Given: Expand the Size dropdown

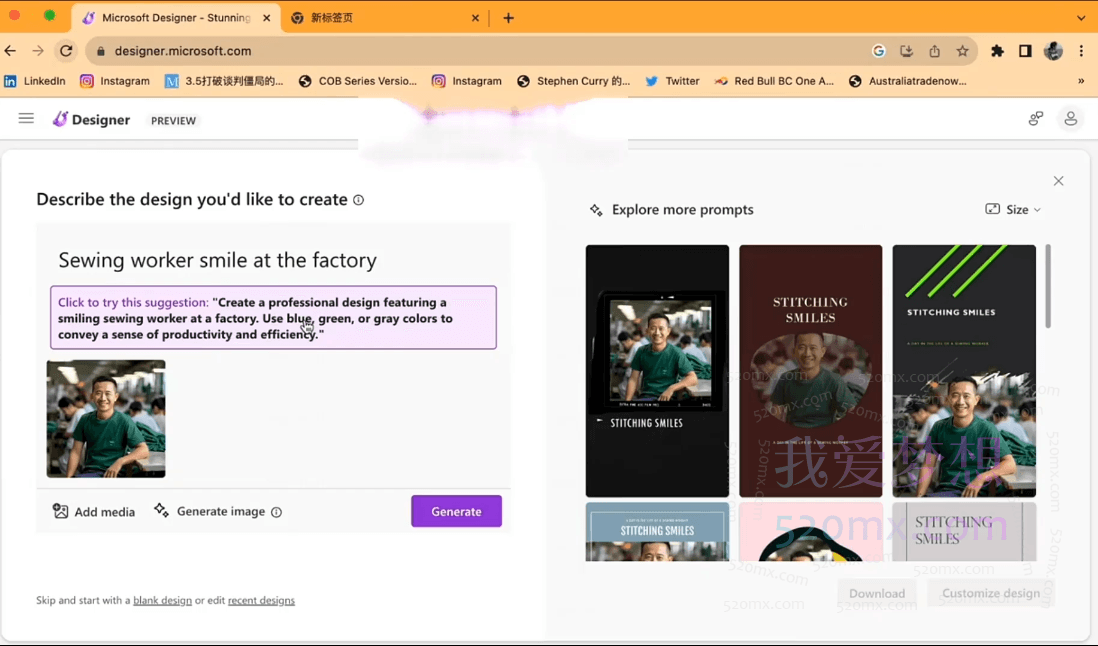Looking at the screenshot, I should coord(1013,210).
